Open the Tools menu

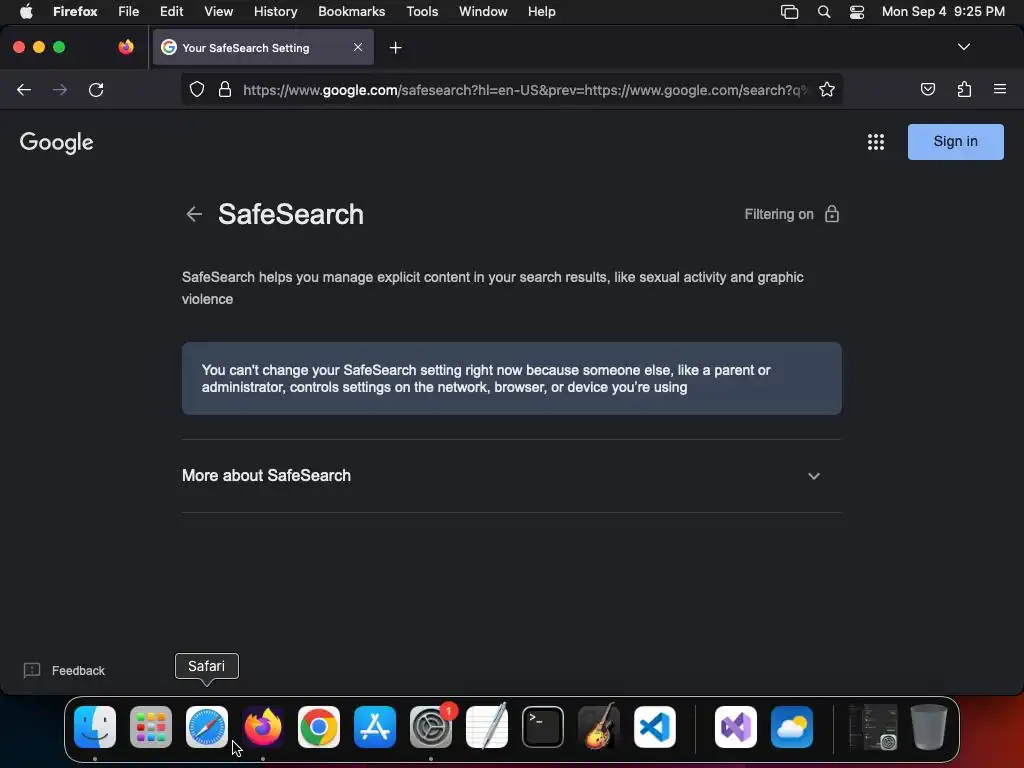click(x=422, y=12)
